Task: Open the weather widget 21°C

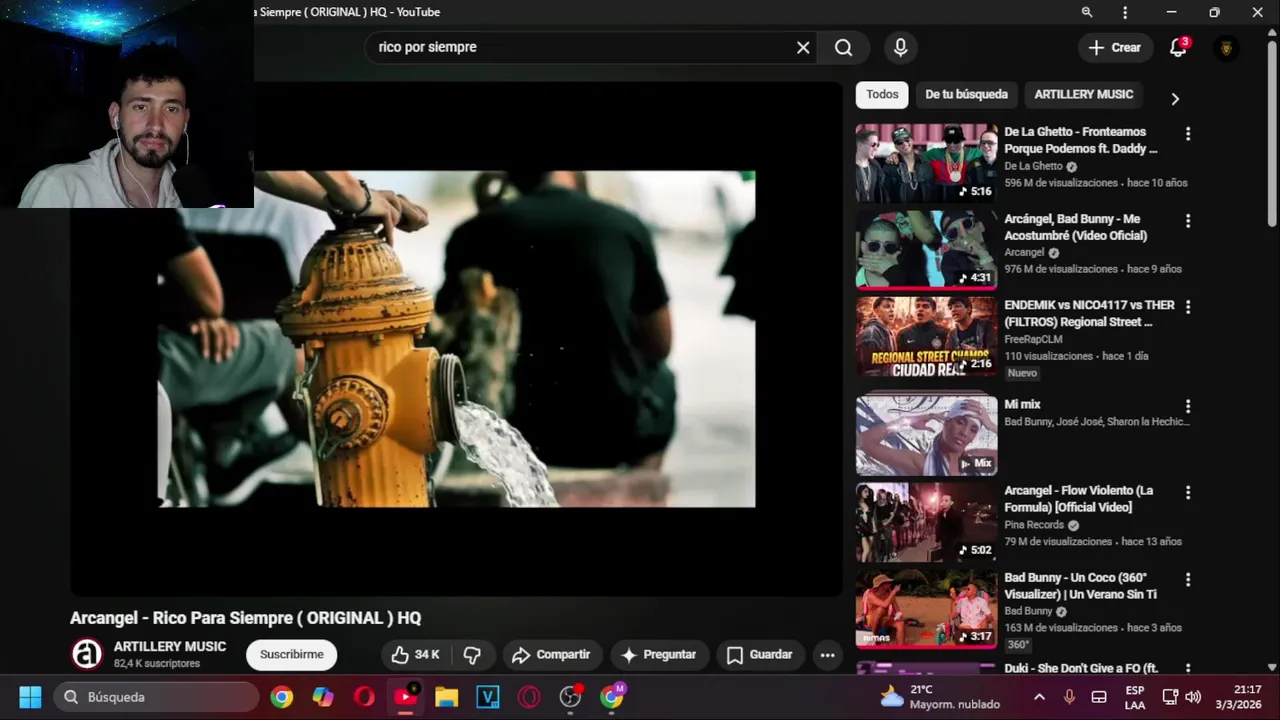Action: (x=940, y=697)
